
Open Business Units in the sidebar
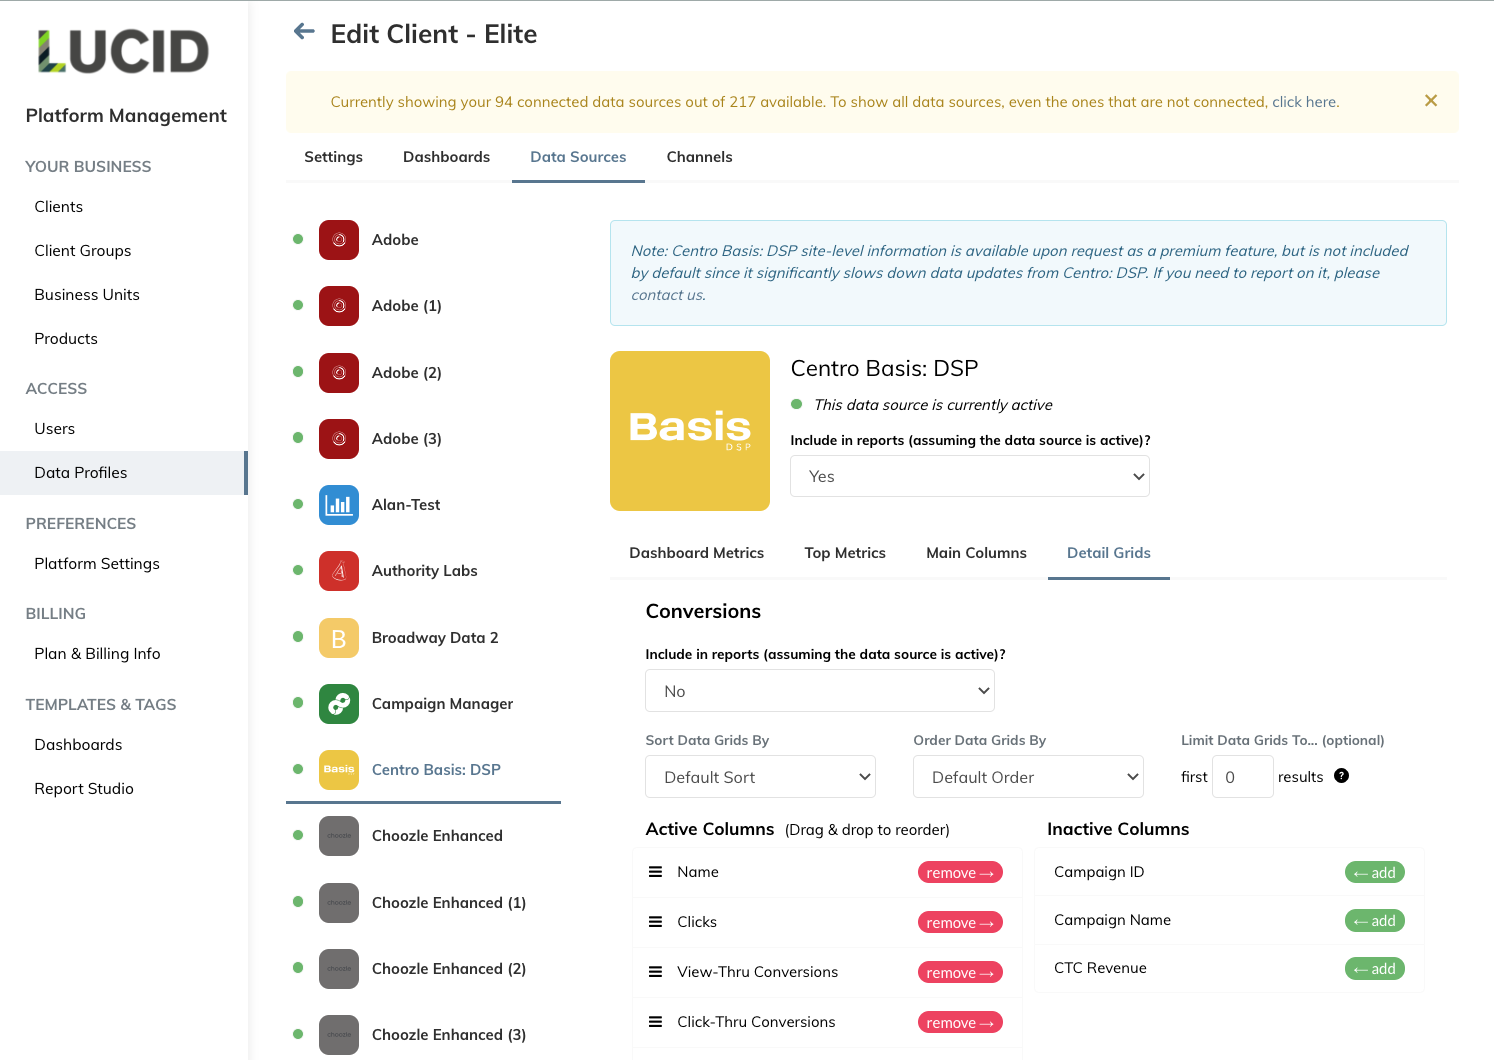87,295
